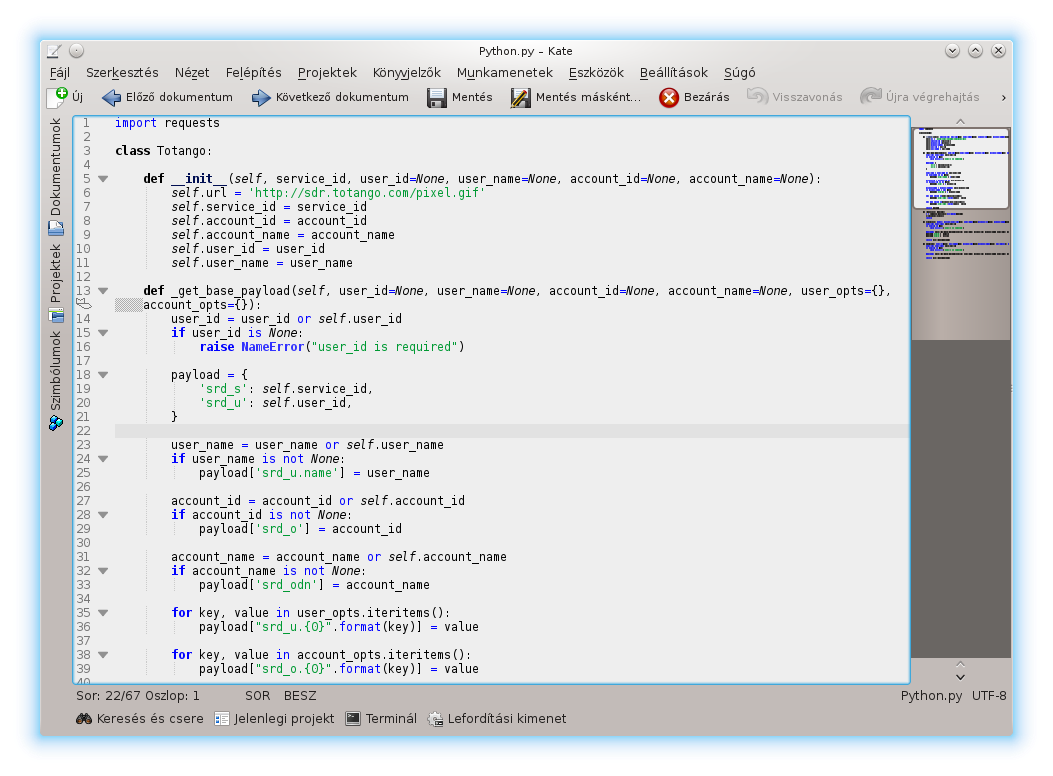Click the Visszavonás undo icon

pos(758,97)
